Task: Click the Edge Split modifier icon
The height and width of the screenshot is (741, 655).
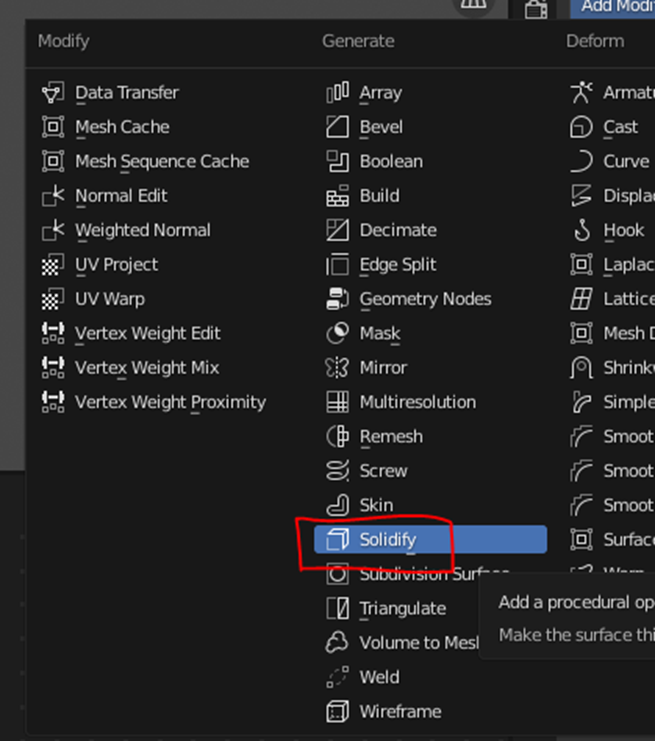Action: click(337, 265)
